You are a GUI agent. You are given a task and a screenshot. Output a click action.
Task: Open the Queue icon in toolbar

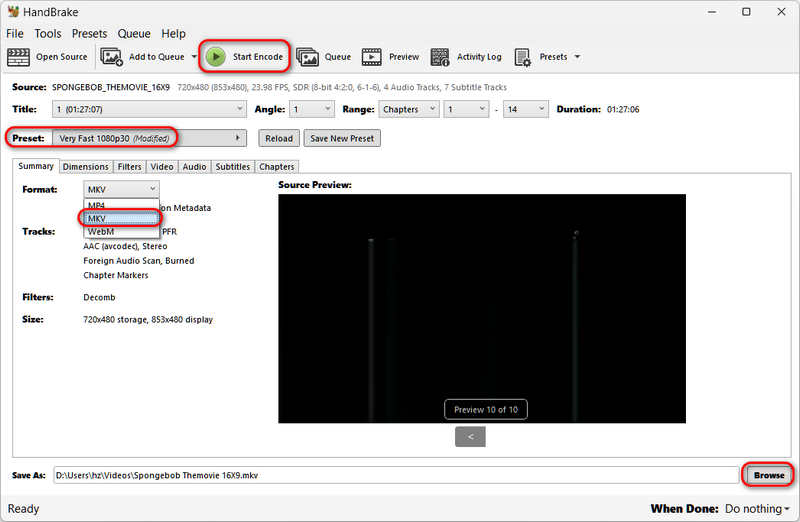click(307, 57)
